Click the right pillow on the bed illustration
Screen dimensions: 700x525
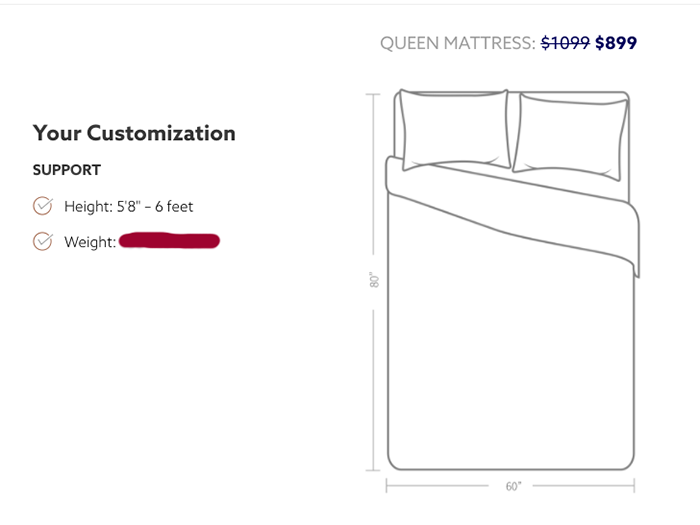coord(570,132)
